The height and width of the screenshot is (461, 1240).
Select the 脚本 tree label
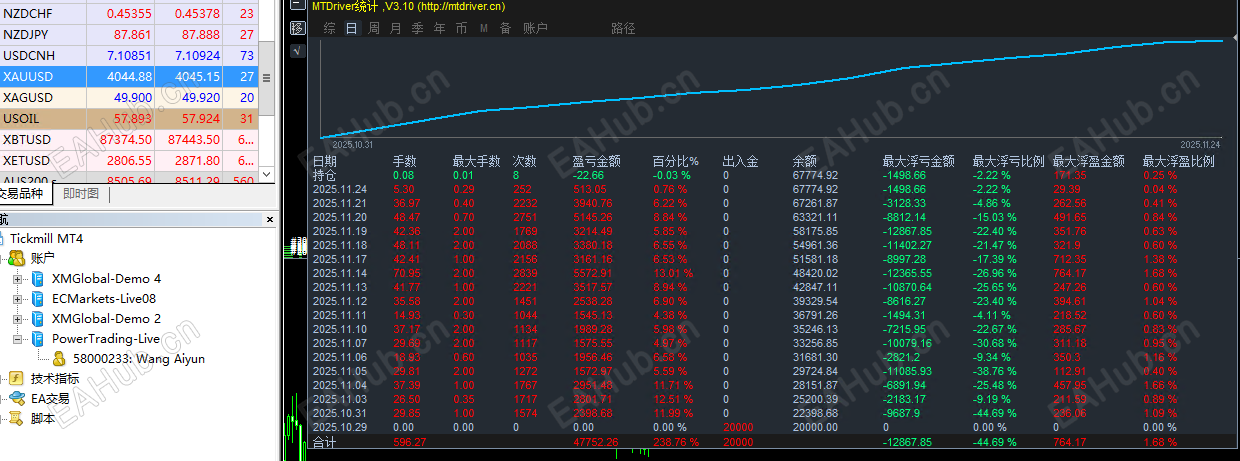(43, 418)
